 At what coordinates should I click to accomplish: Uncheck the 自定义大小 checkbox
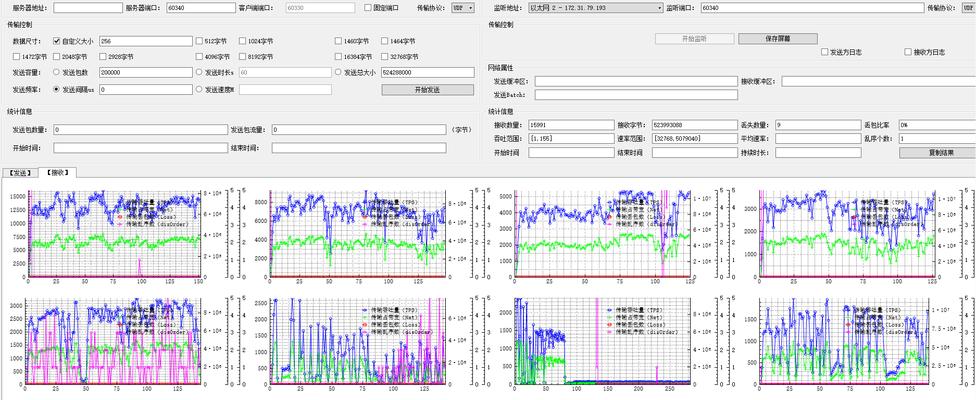click(57, 41)
